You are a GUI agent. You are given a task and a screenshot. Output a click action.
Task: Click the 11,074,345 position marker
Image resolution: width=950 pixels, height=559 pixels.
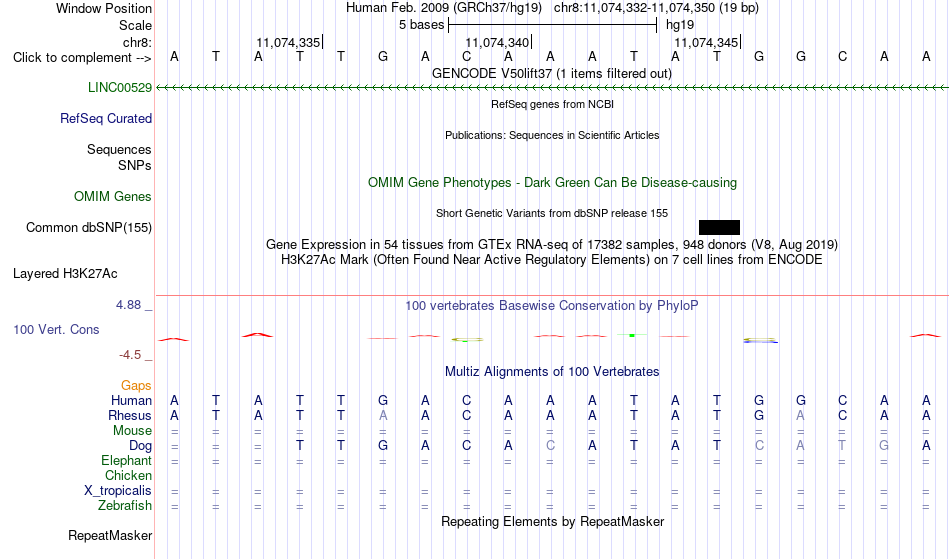706,42
